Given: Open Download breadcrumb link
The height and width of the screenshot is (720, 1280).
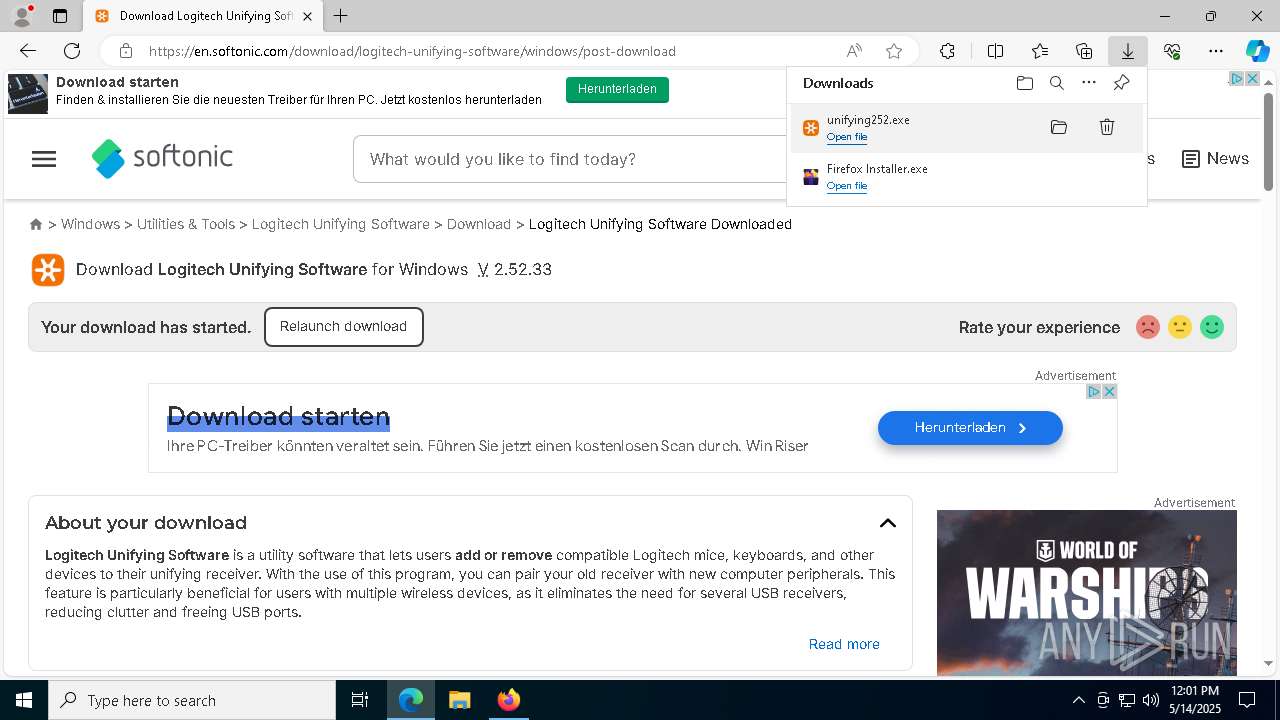Looking at the screenshot, I should pos(479,224).
